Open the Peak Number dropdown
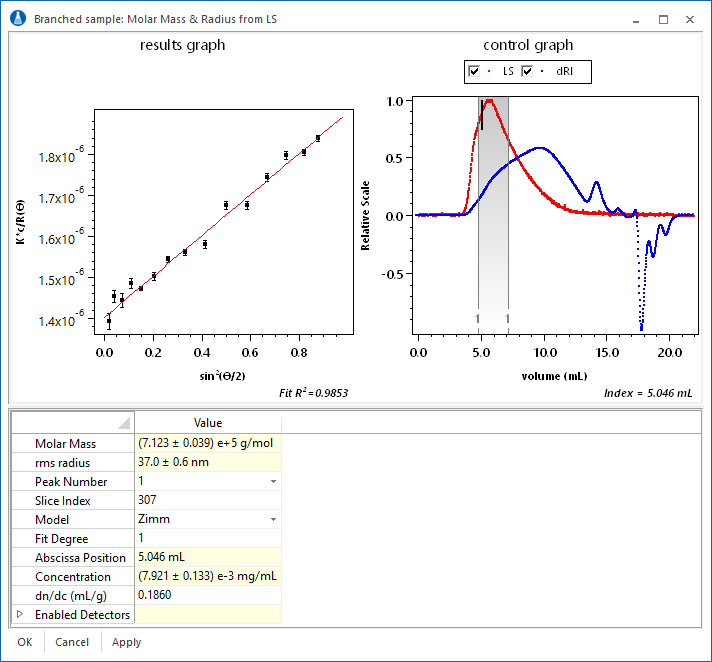Screen dimensions: 712x662 point(273,482)
